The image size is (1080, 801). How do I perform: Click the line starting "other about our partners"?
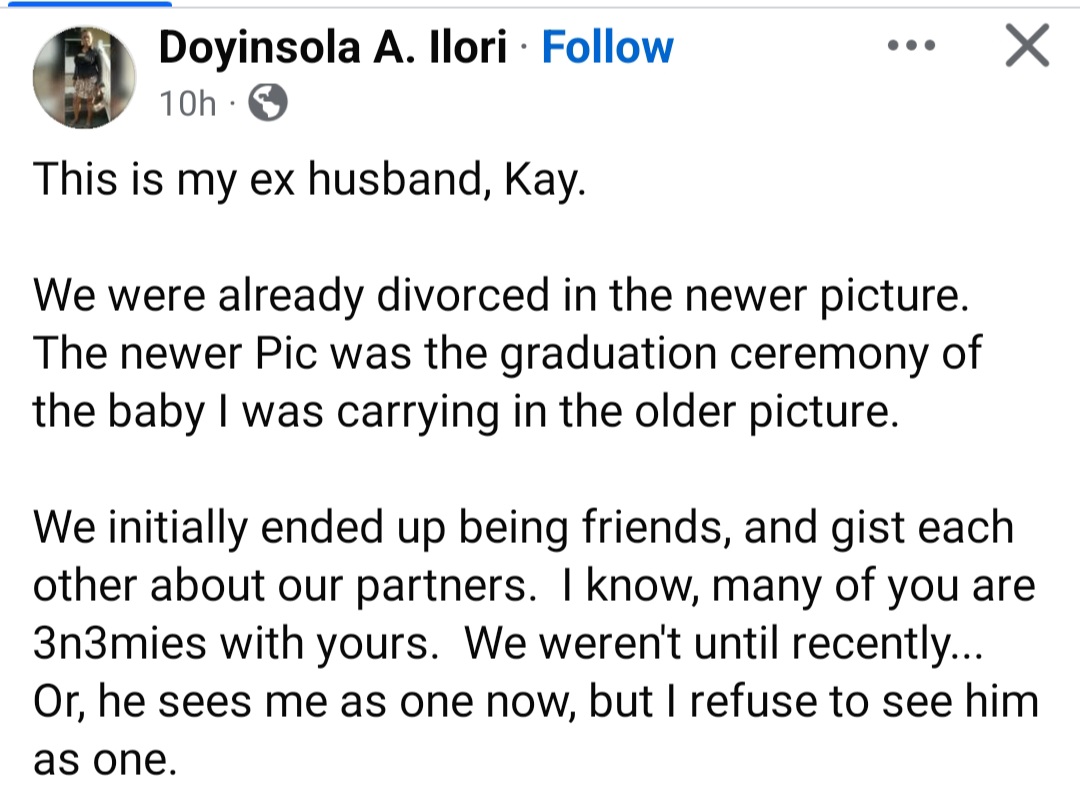point(534,586)
